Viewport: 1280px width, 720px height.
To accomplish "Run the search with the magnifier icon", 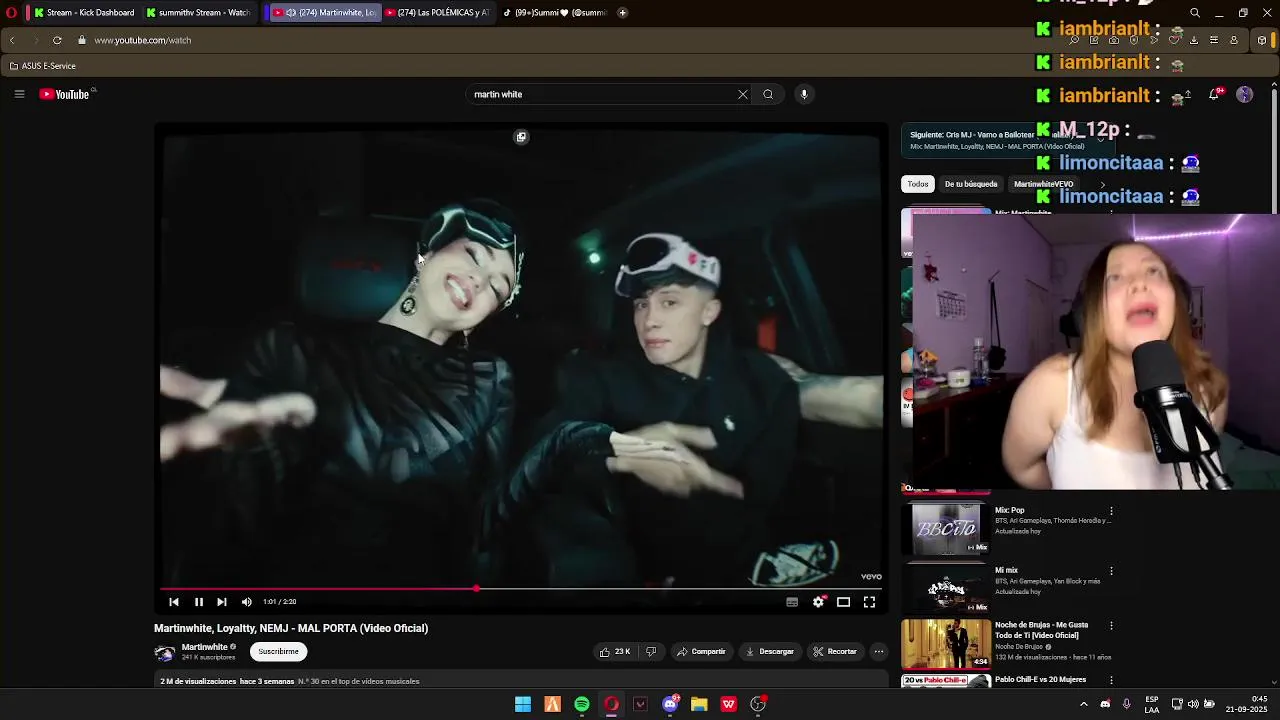I will (x=768, y=94).
